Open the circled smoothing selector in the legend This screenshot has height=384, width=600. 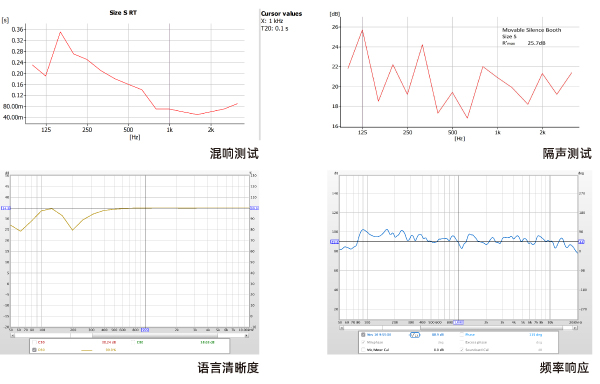pyautogui.click(x=415, y=335)
